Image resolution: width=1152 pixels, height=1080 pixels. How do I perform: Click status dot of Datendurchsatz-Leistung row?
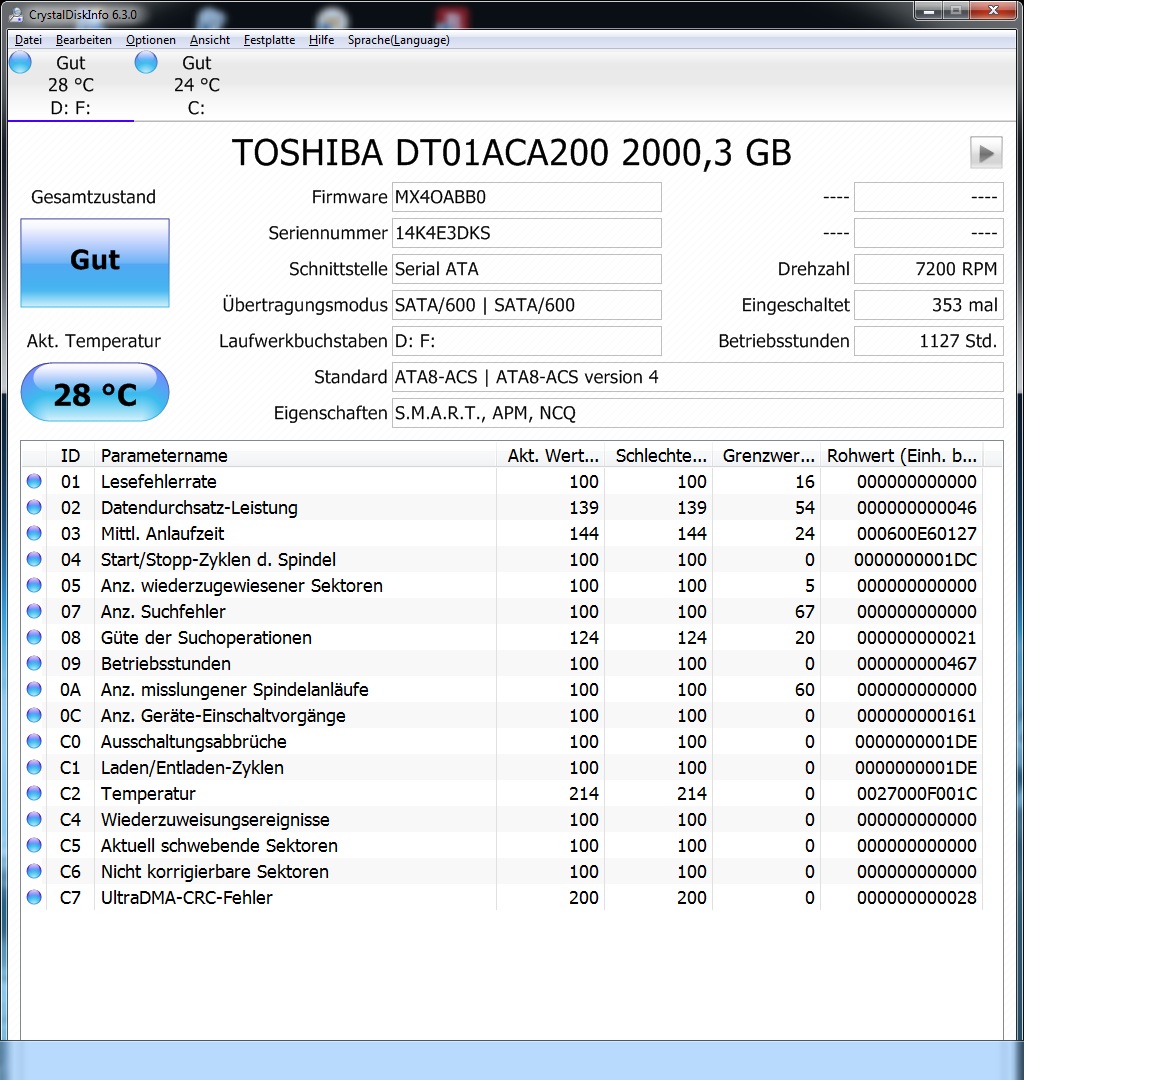(x=34, y=507)
